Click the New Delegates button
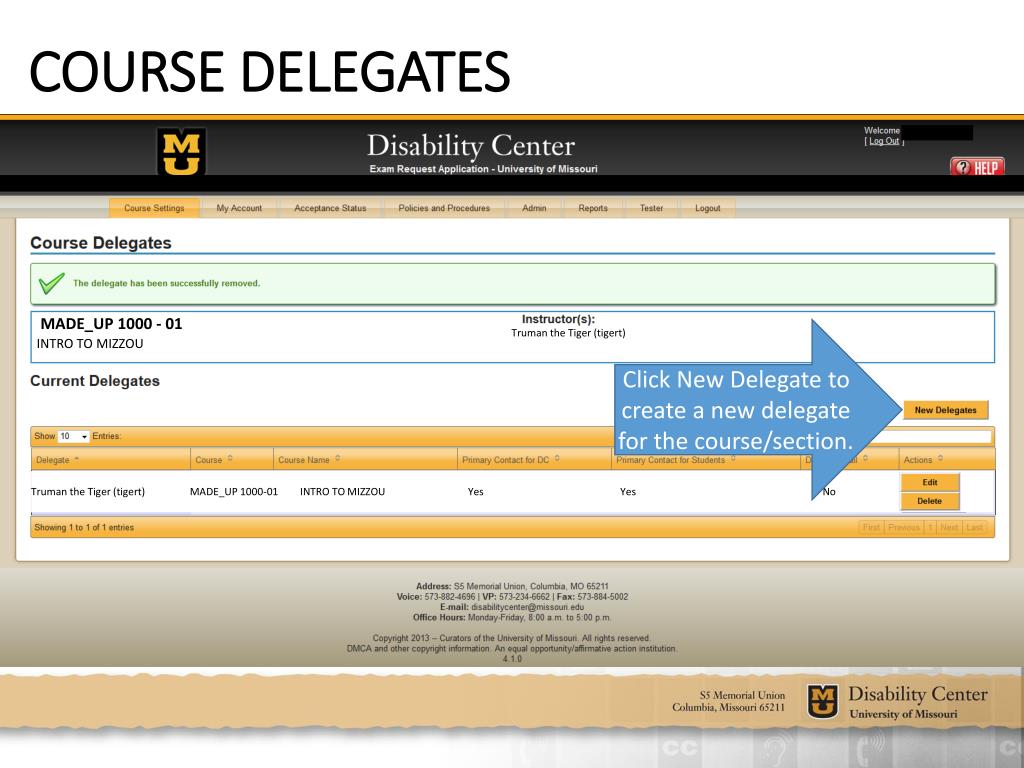Image resolution: width=1024 pixels, height=768 pixels. 945,410
